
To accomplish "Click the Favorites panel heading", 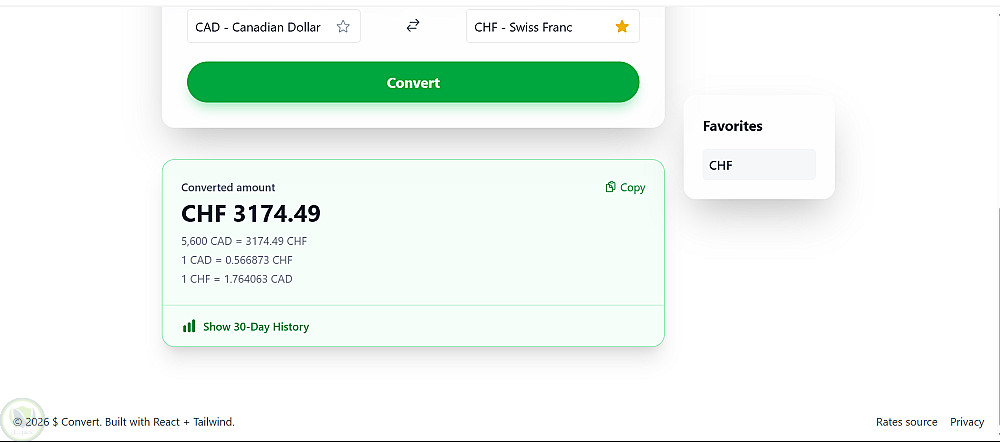I will coord(732,126).
